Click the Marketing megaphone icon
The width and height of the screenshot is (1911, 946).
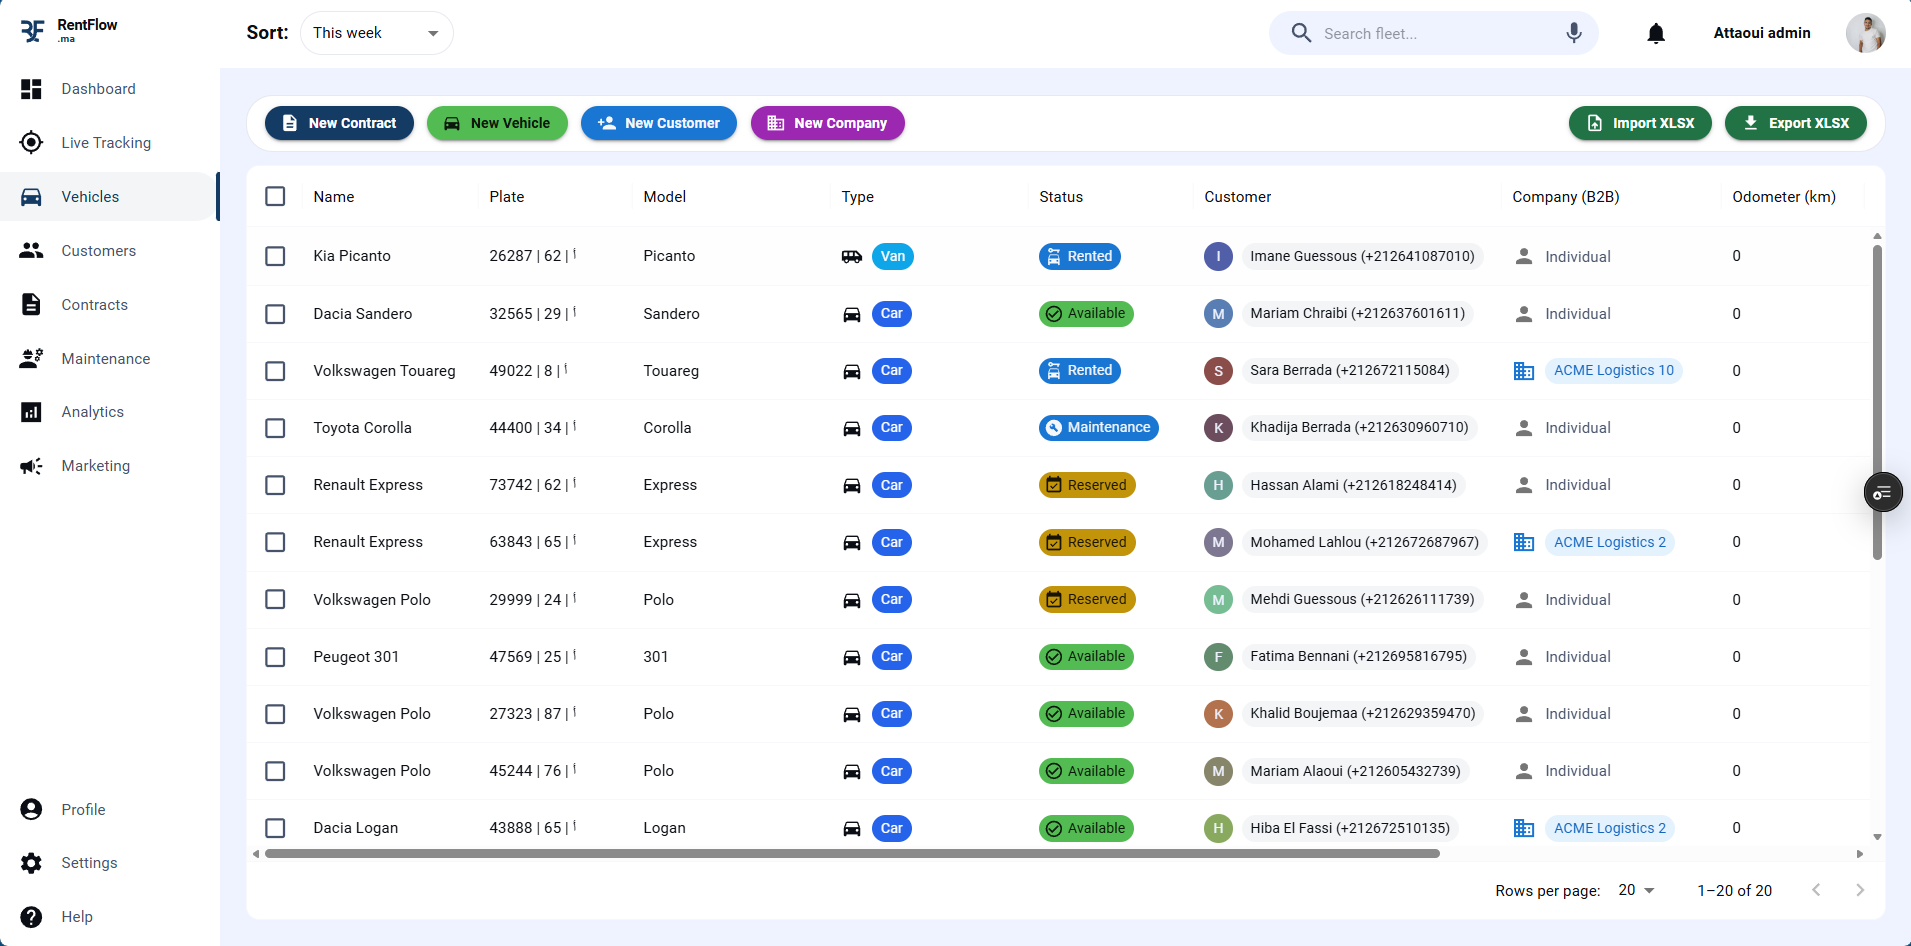(31, 466)
